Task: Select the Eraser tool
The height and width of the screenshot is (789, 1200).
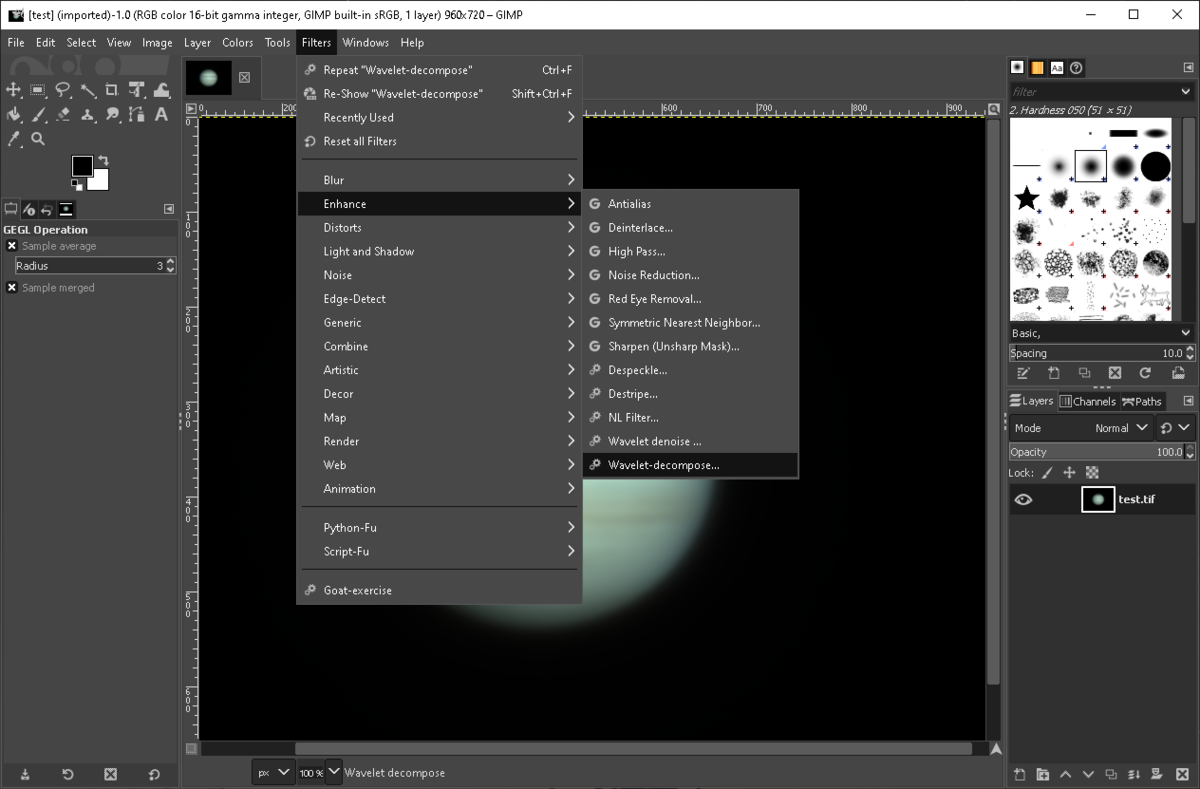Action: pos(63,115)
